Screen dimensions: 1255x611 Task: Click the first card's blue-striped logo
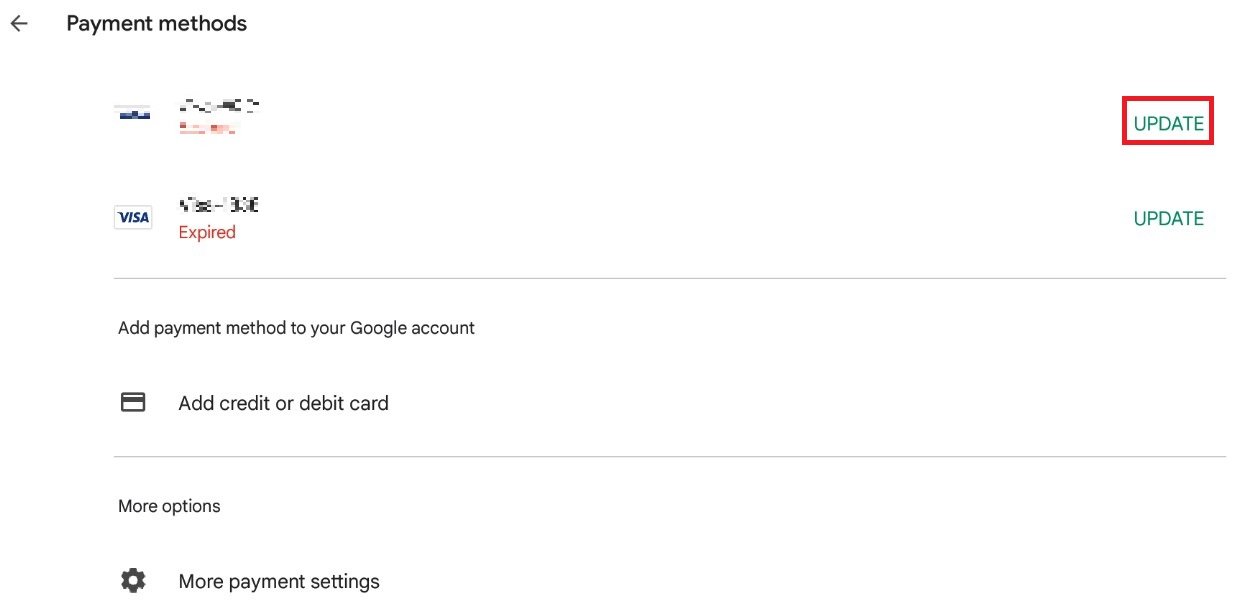tap(133, 112)
